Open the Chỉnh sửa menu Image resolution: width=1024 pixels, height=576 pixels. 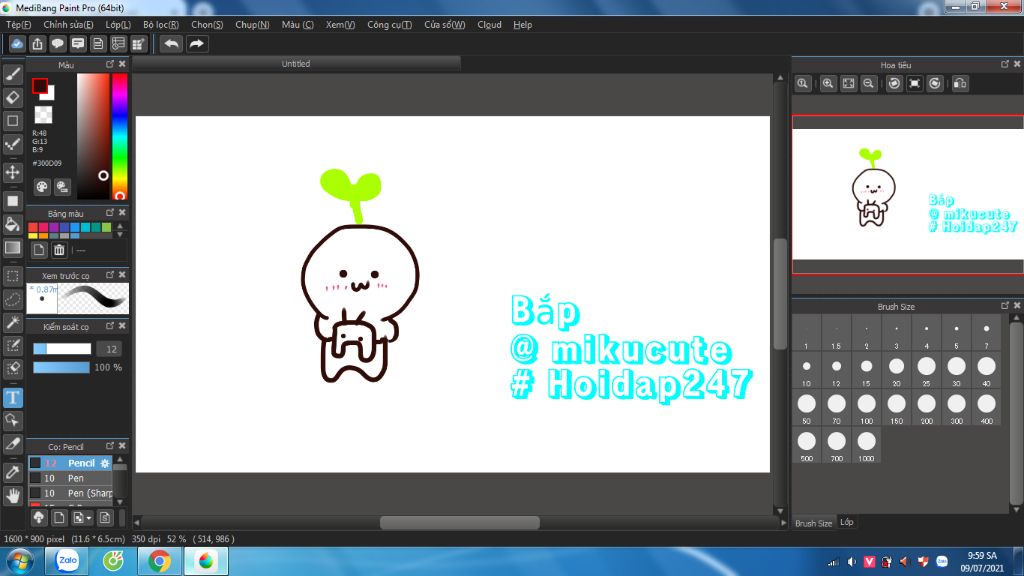point(68,25)
